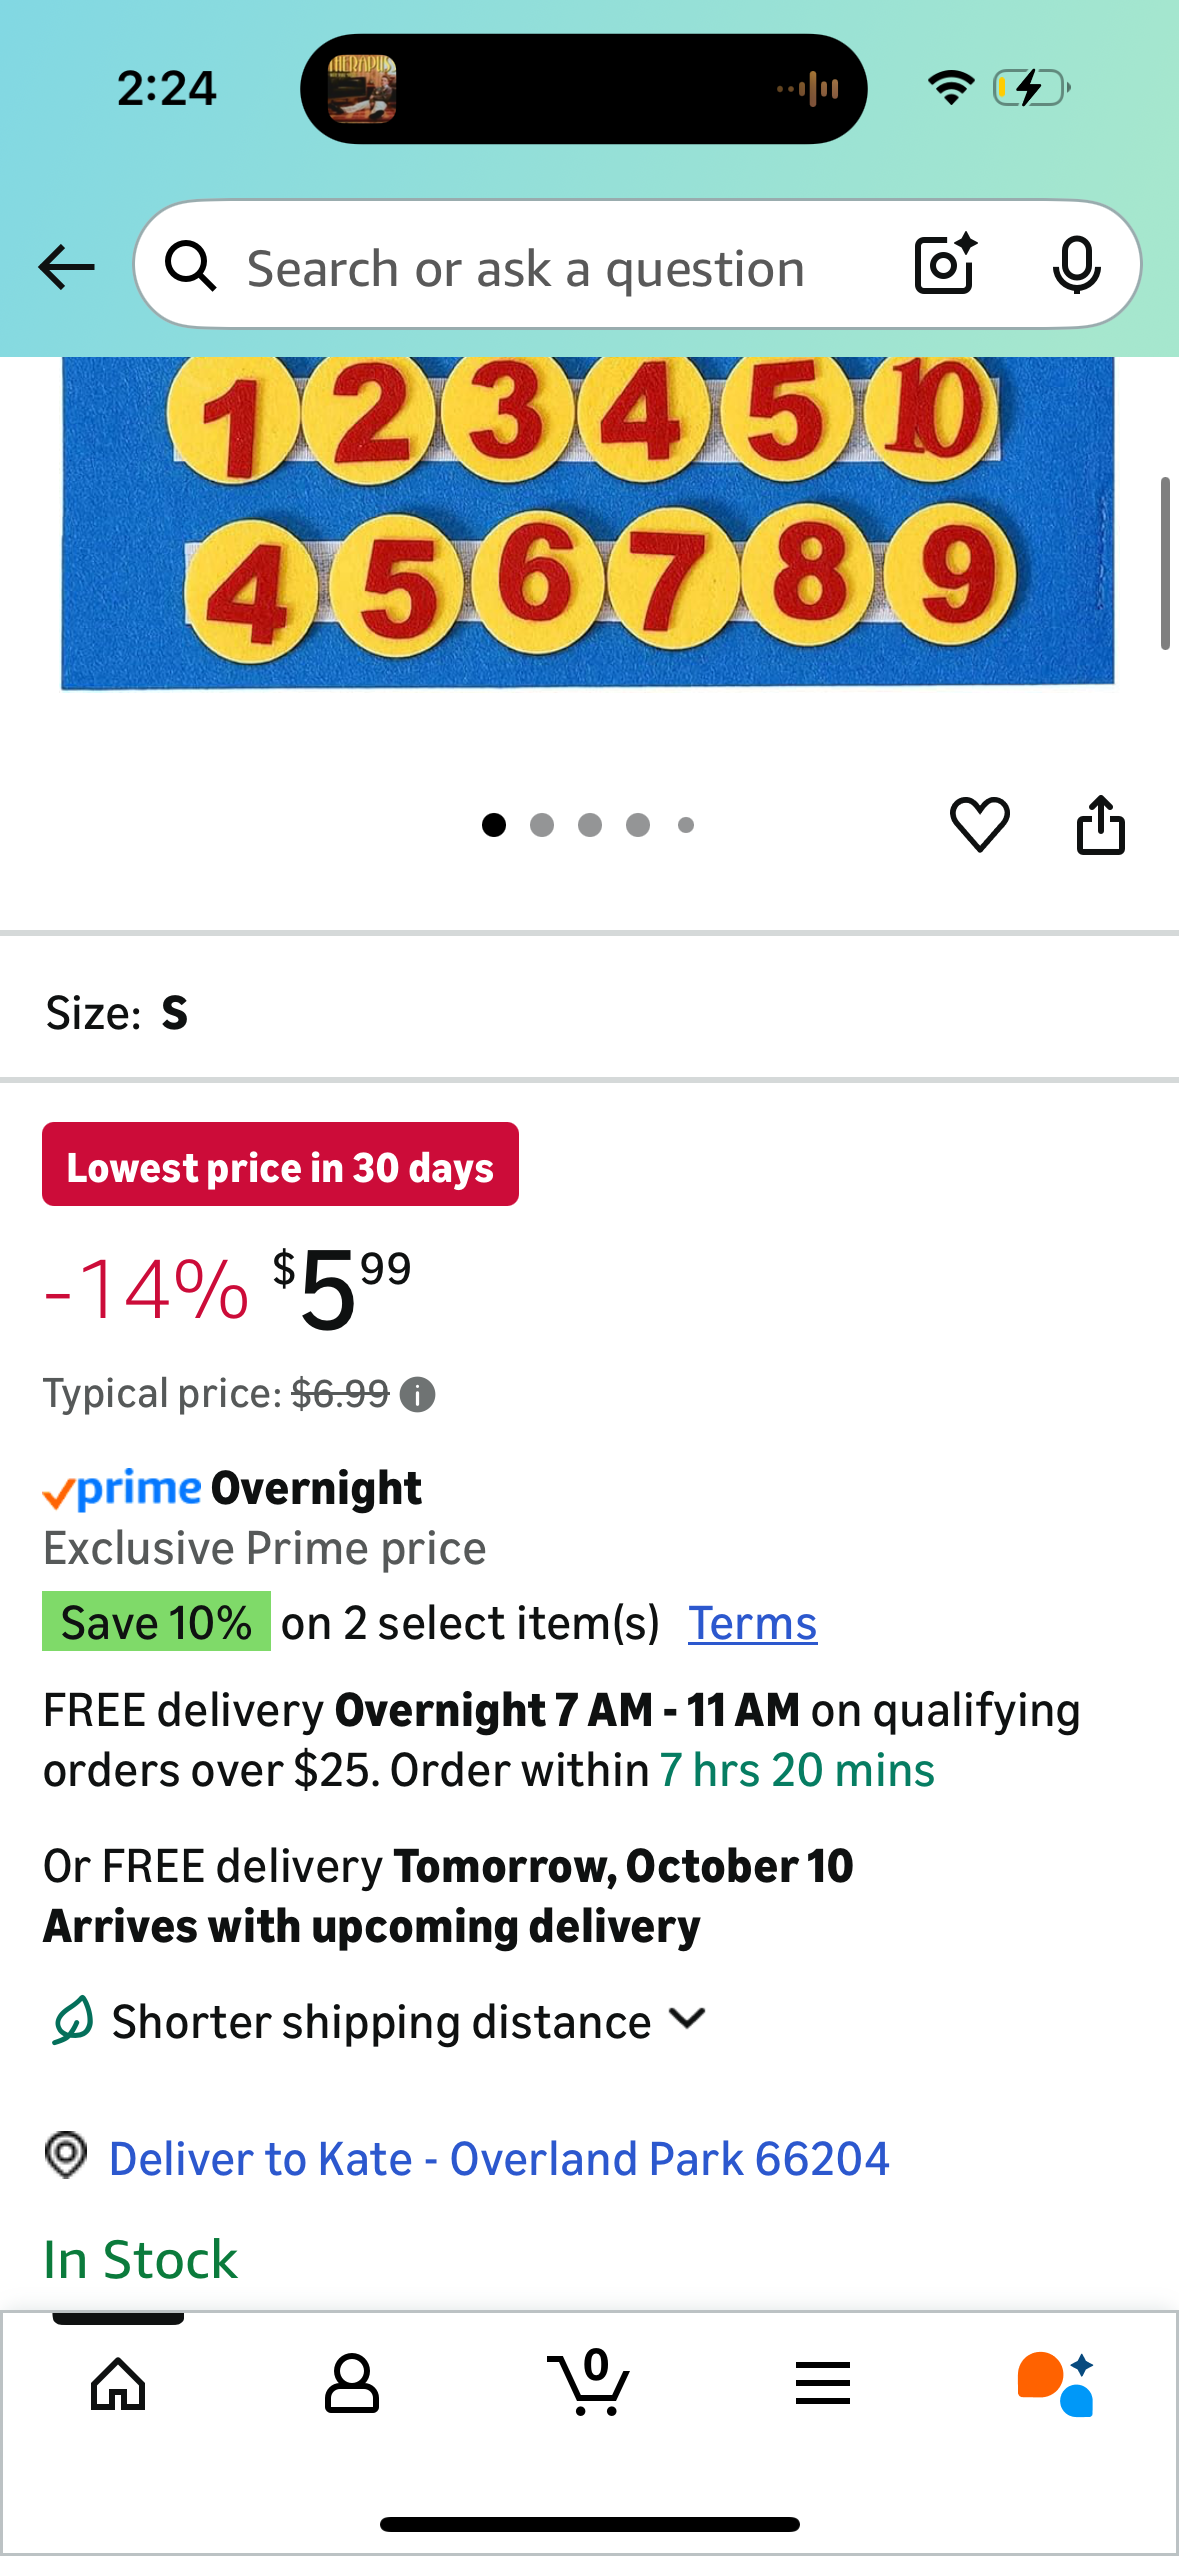Tap the share icon

point(1100,825)
